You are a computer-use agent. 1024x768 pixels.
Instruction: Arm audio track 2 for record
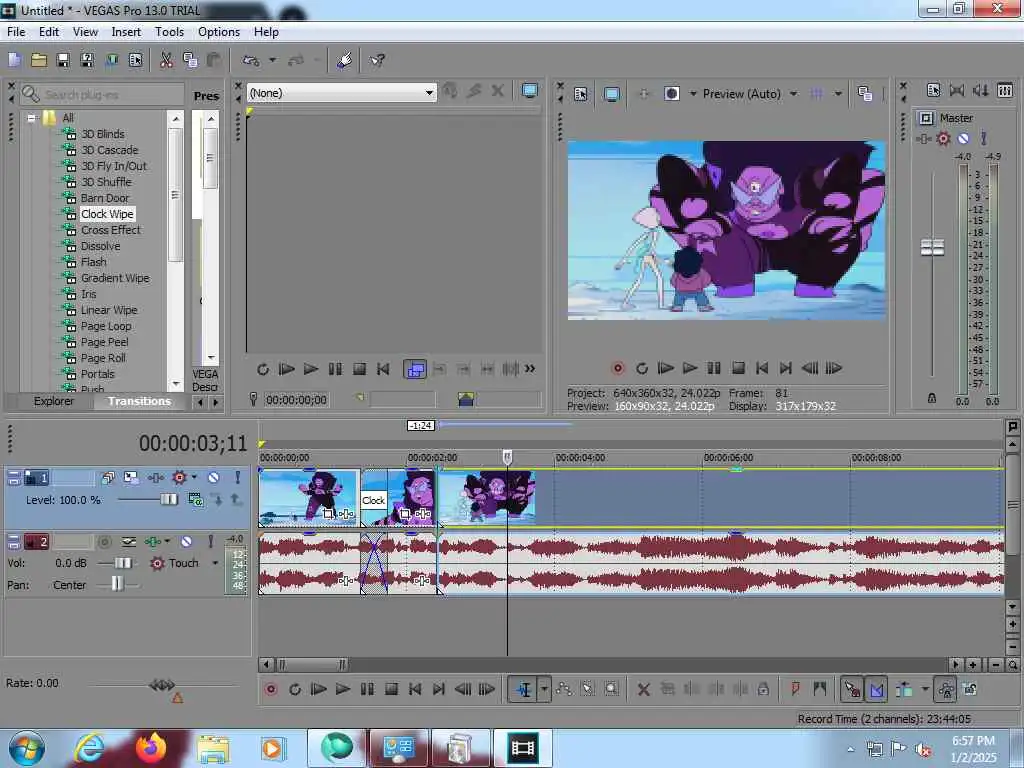(x=104, y=541)
